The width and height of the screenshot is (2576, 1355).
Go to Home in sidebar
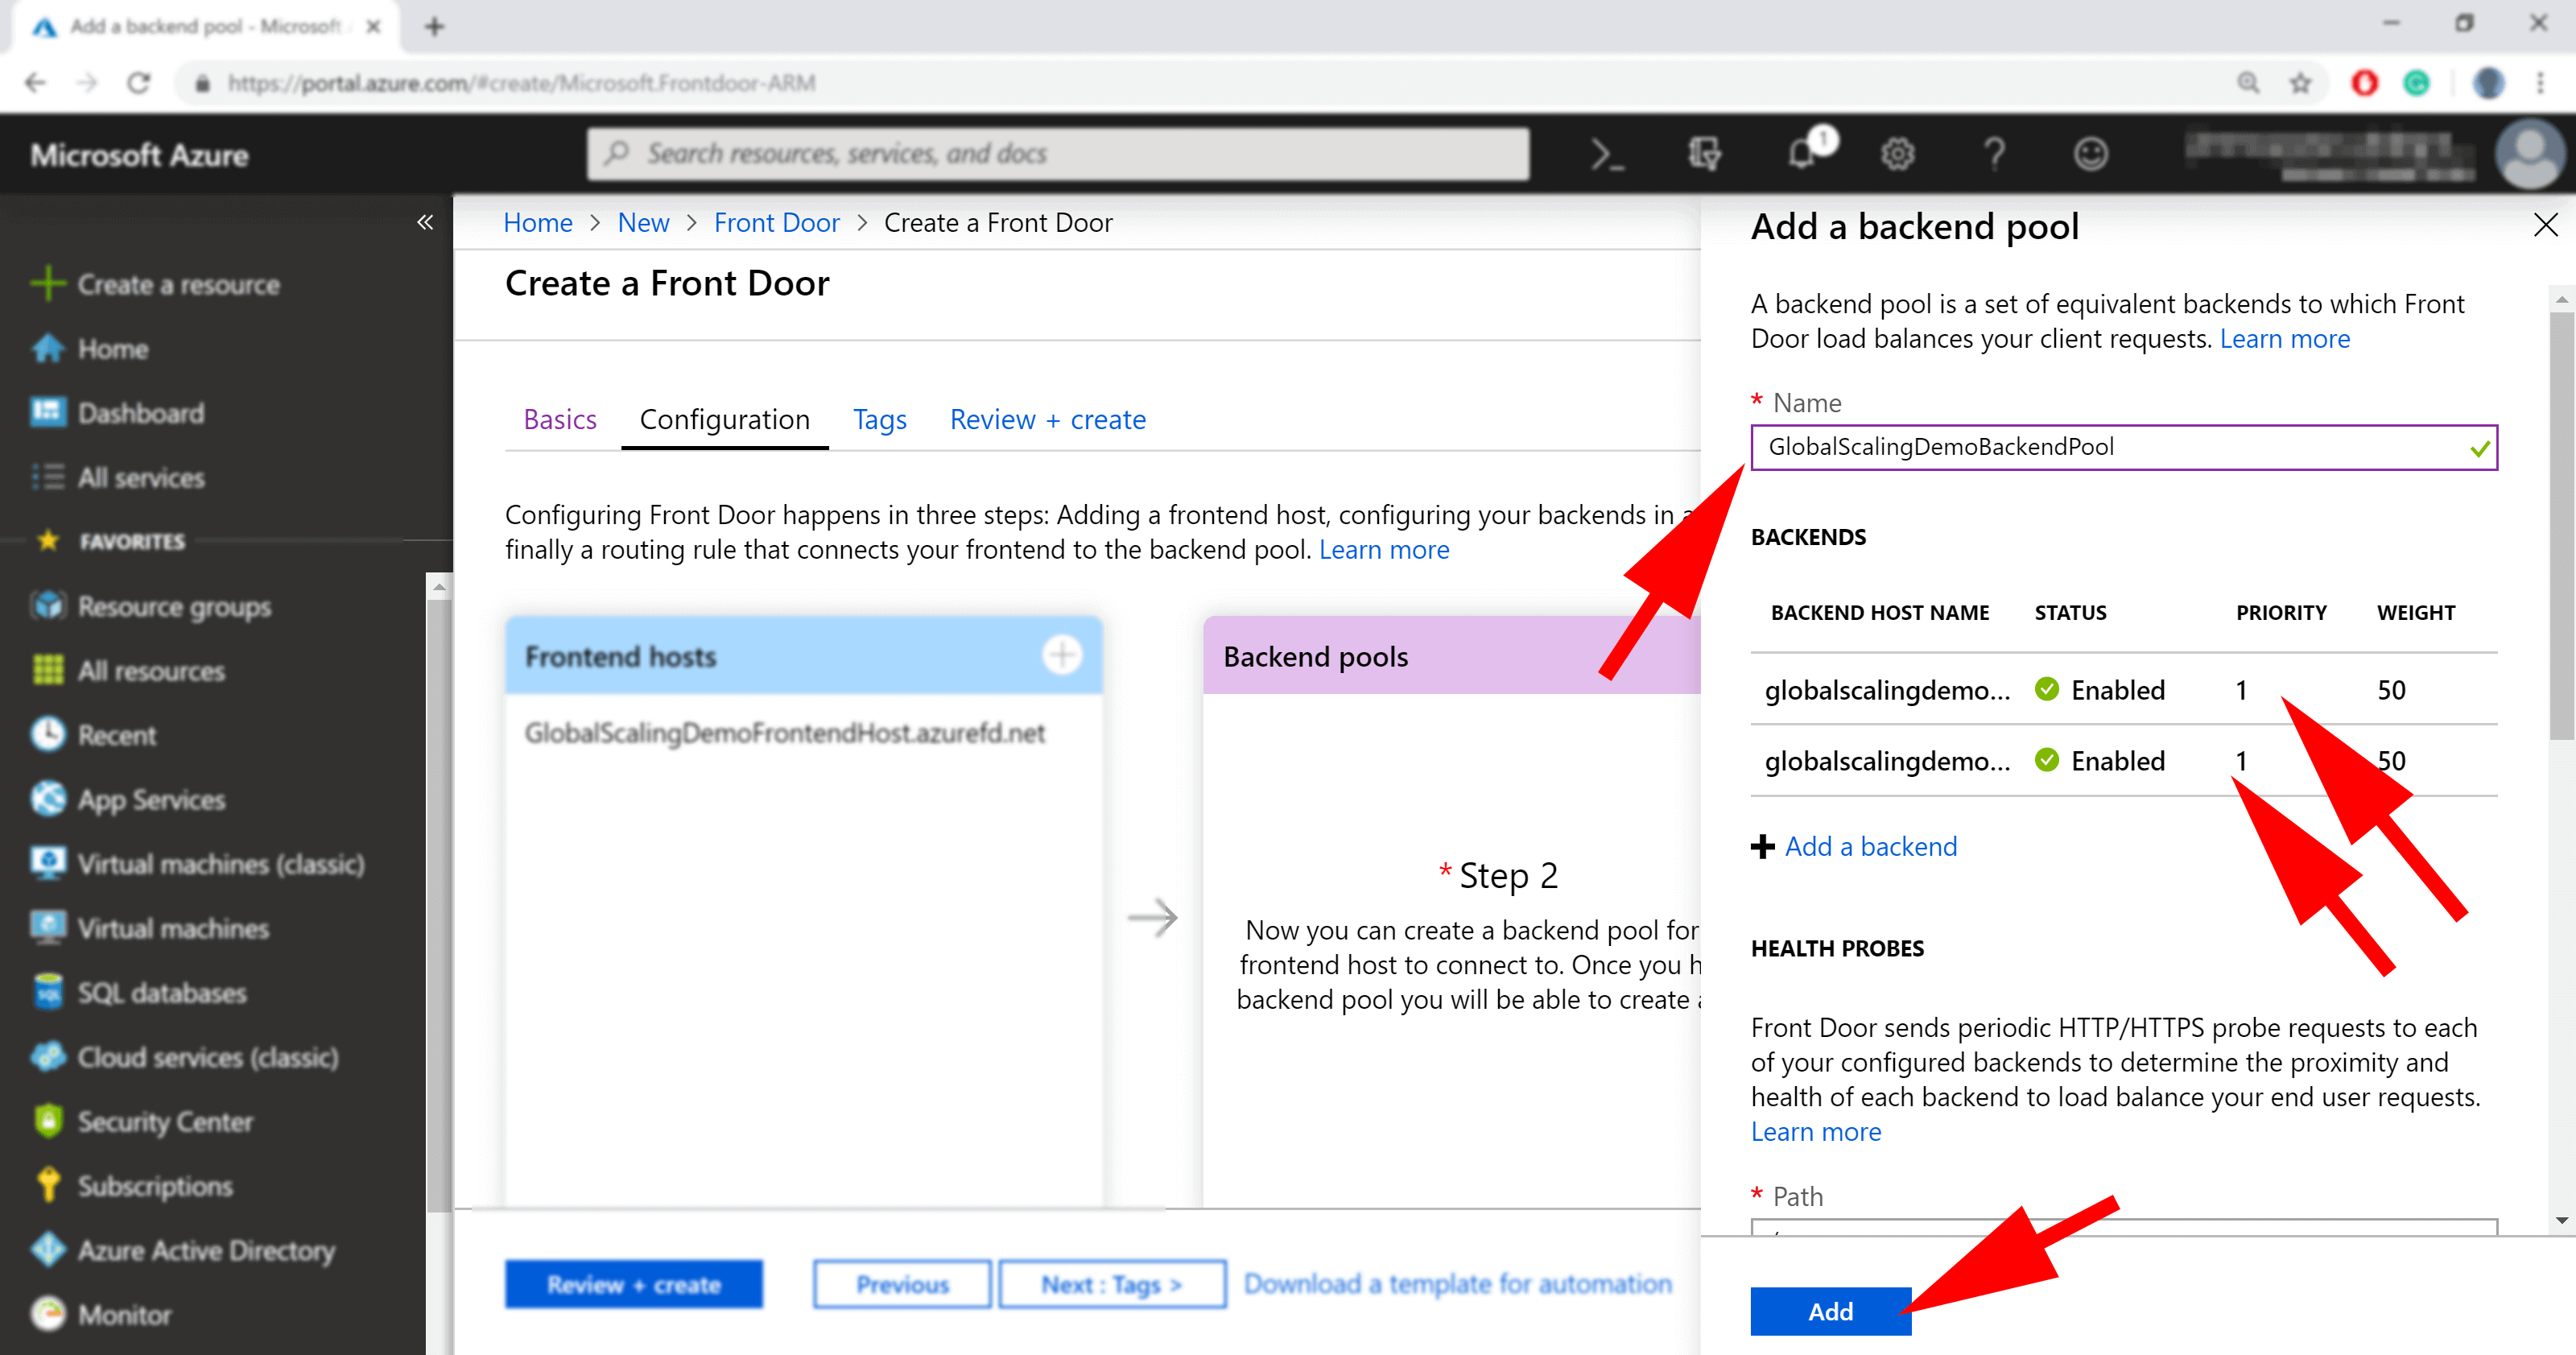[x=112, y=349]
